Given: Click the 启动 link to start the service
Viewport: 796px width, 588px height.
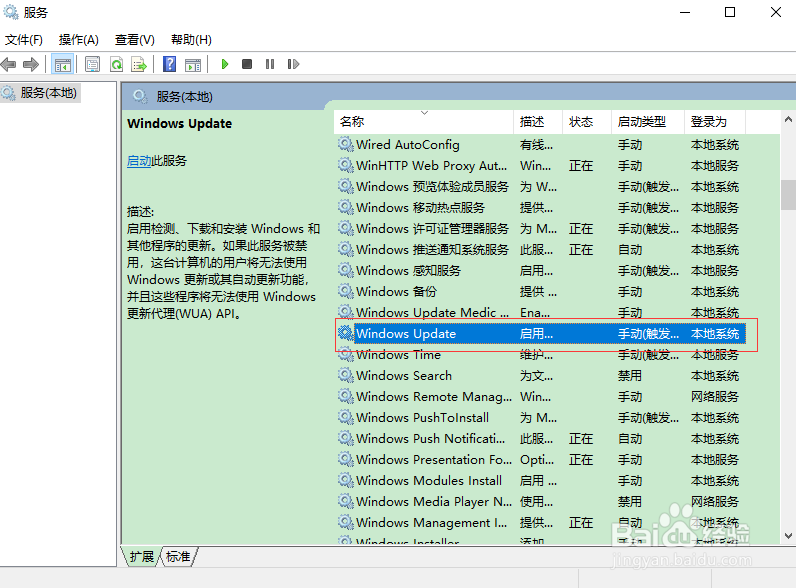Looking at the screenshot, I should [x=139, y=161].
